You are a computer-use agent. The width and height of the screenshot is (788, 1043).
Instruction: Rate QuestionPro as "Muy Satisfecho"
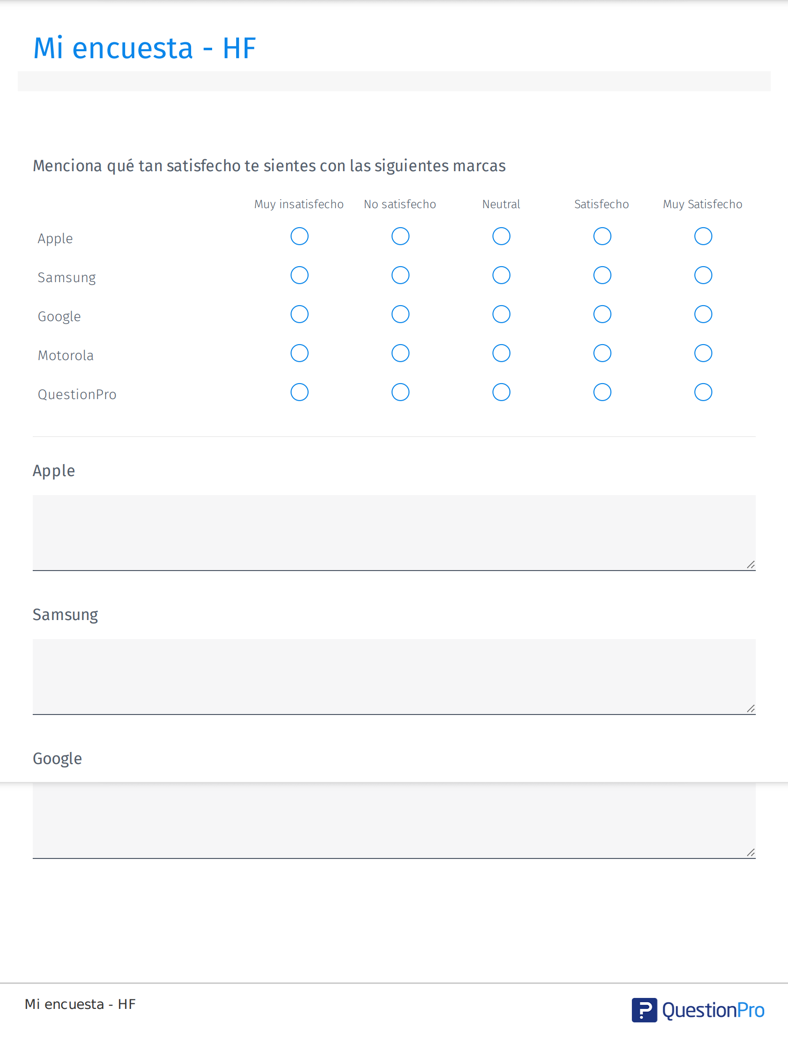[x=703, y=392]
